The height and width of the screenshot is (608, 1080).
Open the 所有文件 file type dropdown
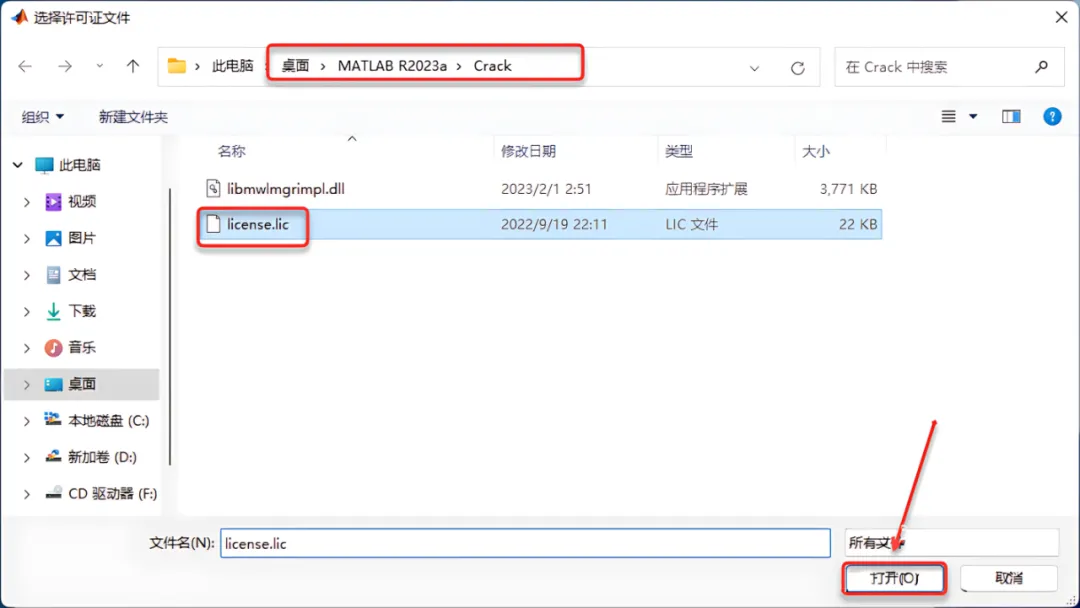tap(951, 543)
